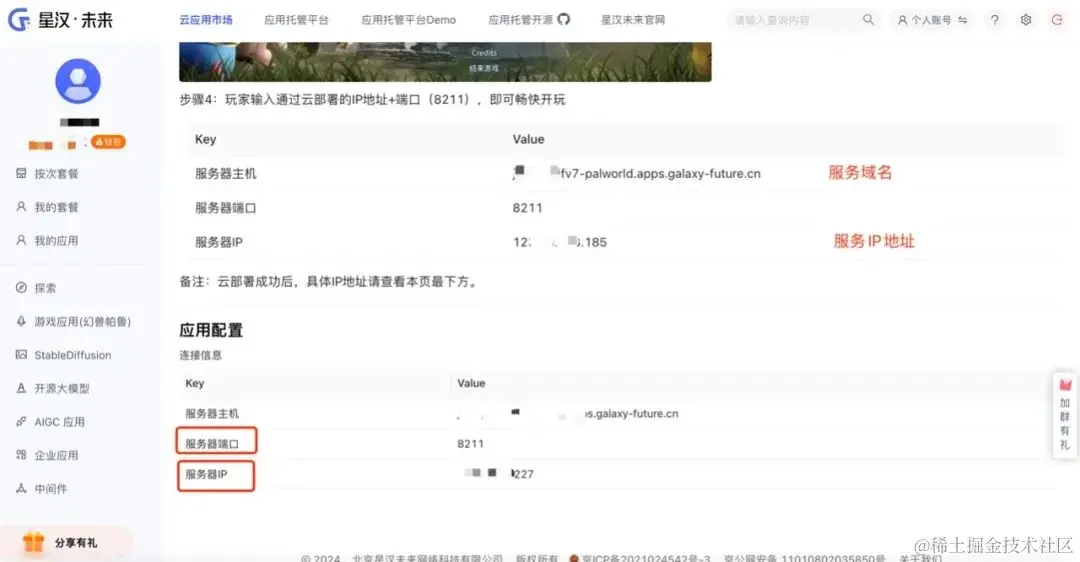Click the orange badge under the avatar
The height and width of the screenshot is (562, 1080).
(109, 142)
